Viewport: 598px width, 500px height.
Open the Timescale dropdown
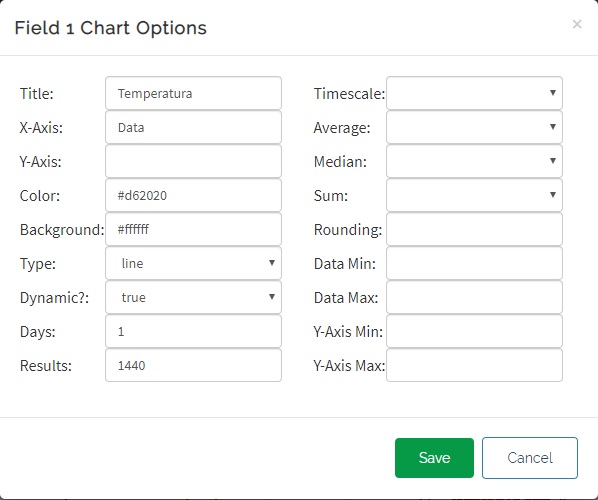[x=474, y=93]
